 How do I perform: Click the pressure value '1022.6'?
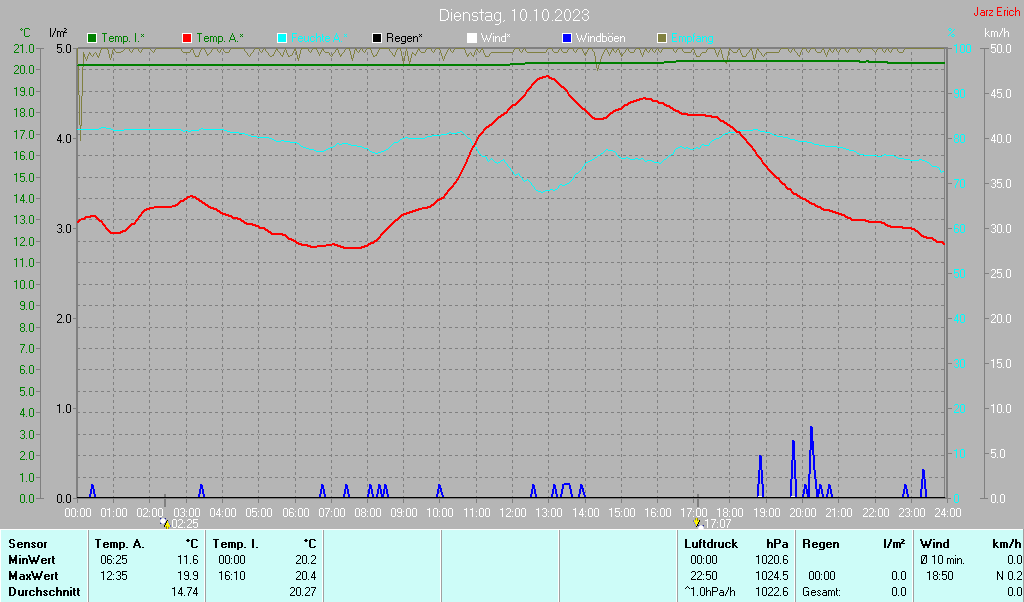pos(771,592)
